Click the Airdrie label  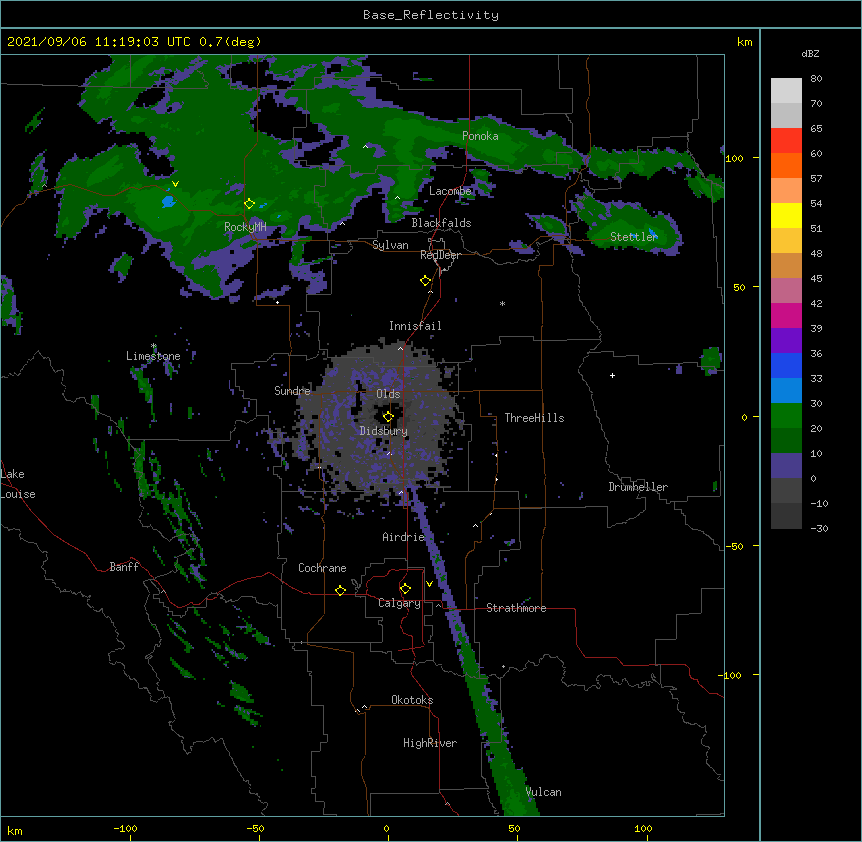tap(403, 537)
